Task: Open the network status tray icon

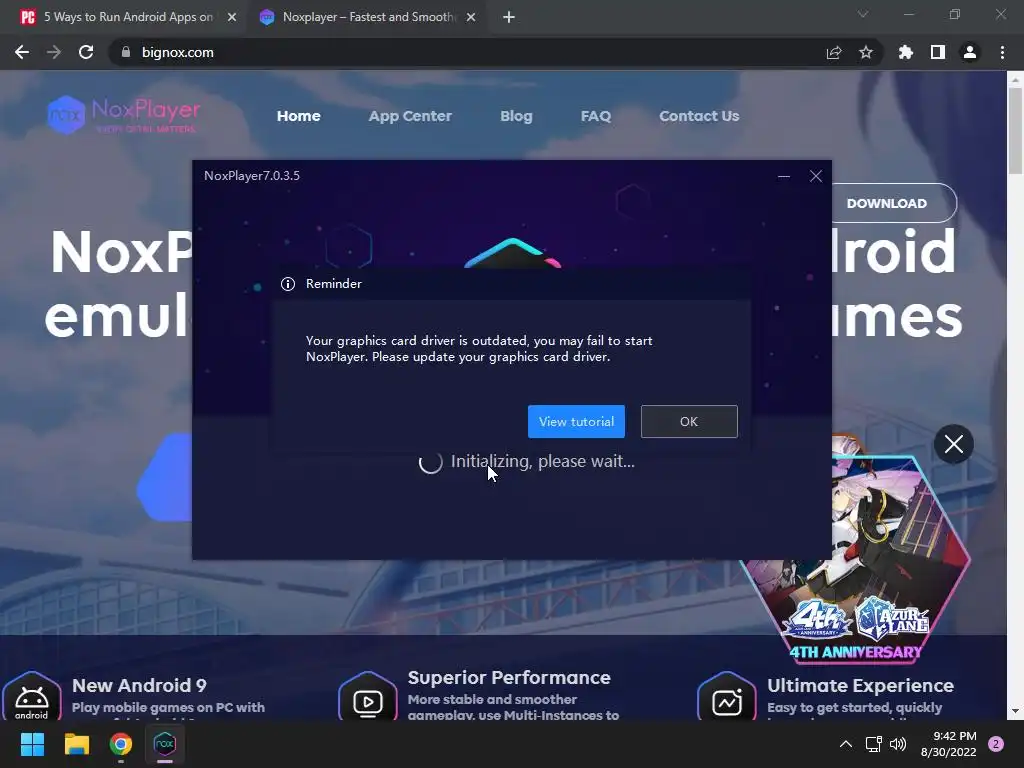Action: coord(873,744)
